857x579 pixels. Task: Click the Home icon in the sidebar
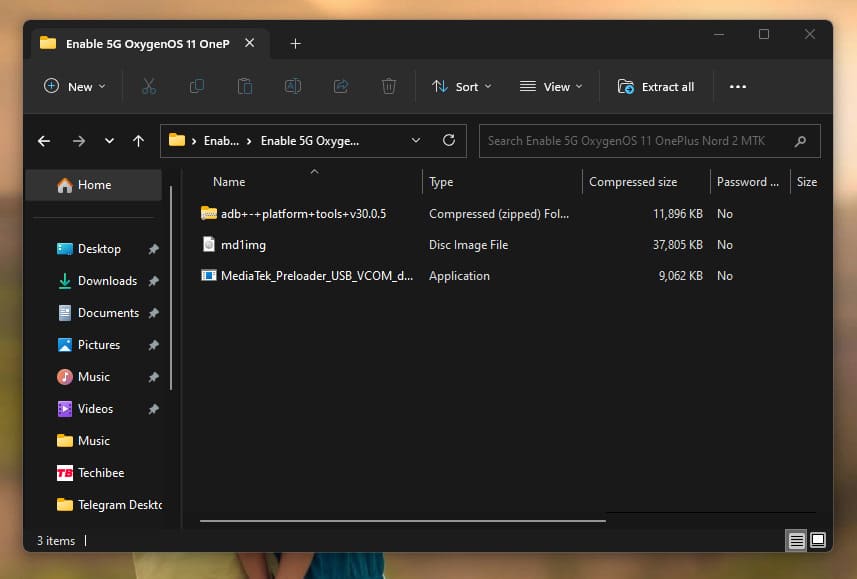tap(64, 185)
